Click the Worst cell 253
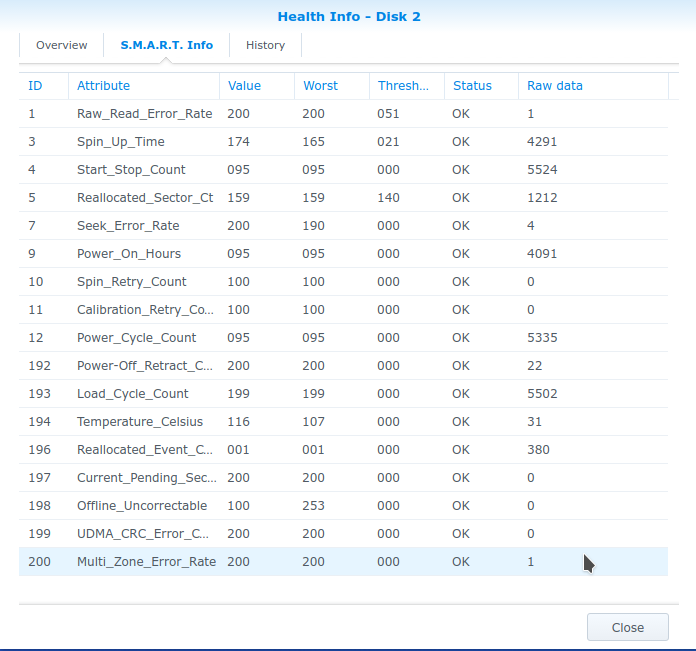 [x=313, y=505]
